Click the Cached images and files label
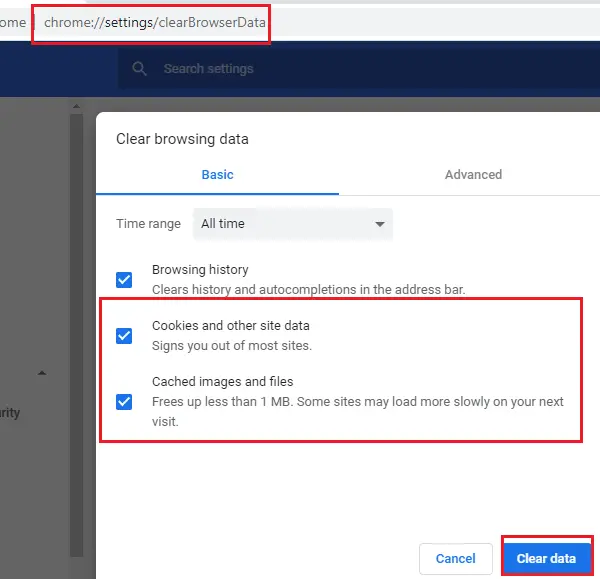Viewport: 600px width, 579px height. click(x=222, y=382)
